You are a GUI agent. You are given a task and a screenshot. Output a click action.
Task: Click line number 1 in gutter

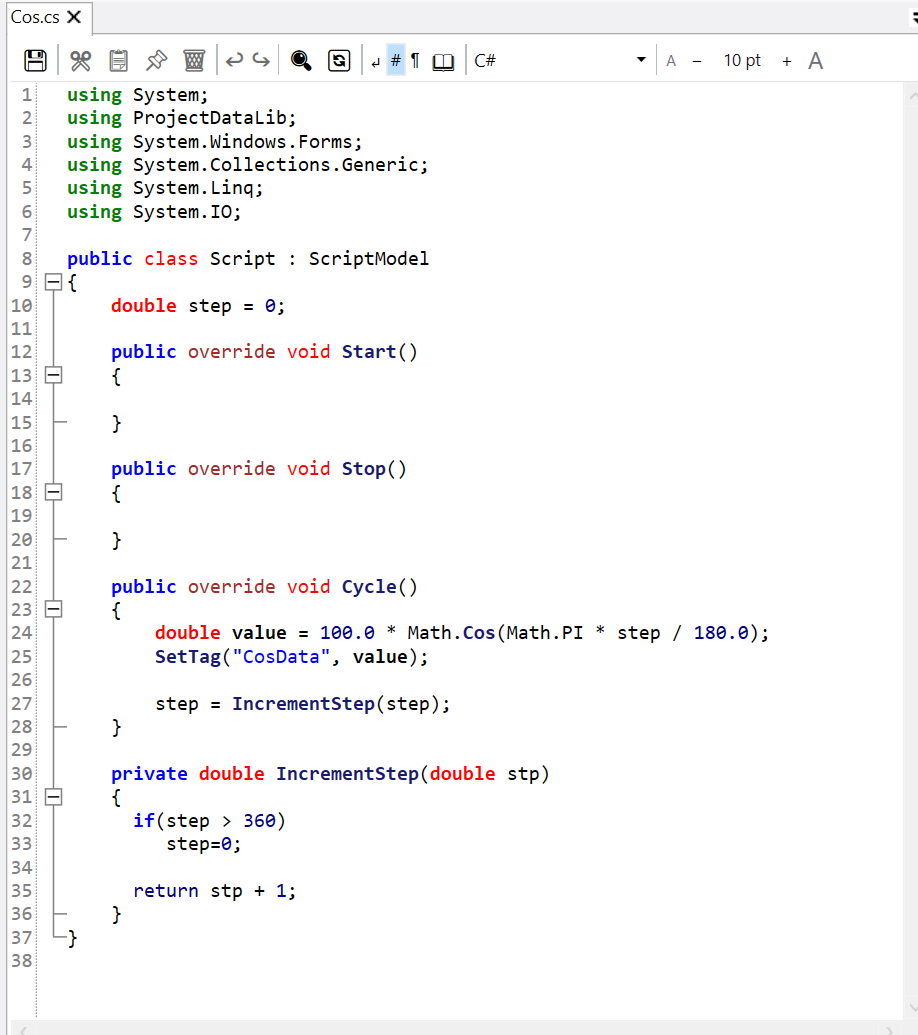pos(26,95)
